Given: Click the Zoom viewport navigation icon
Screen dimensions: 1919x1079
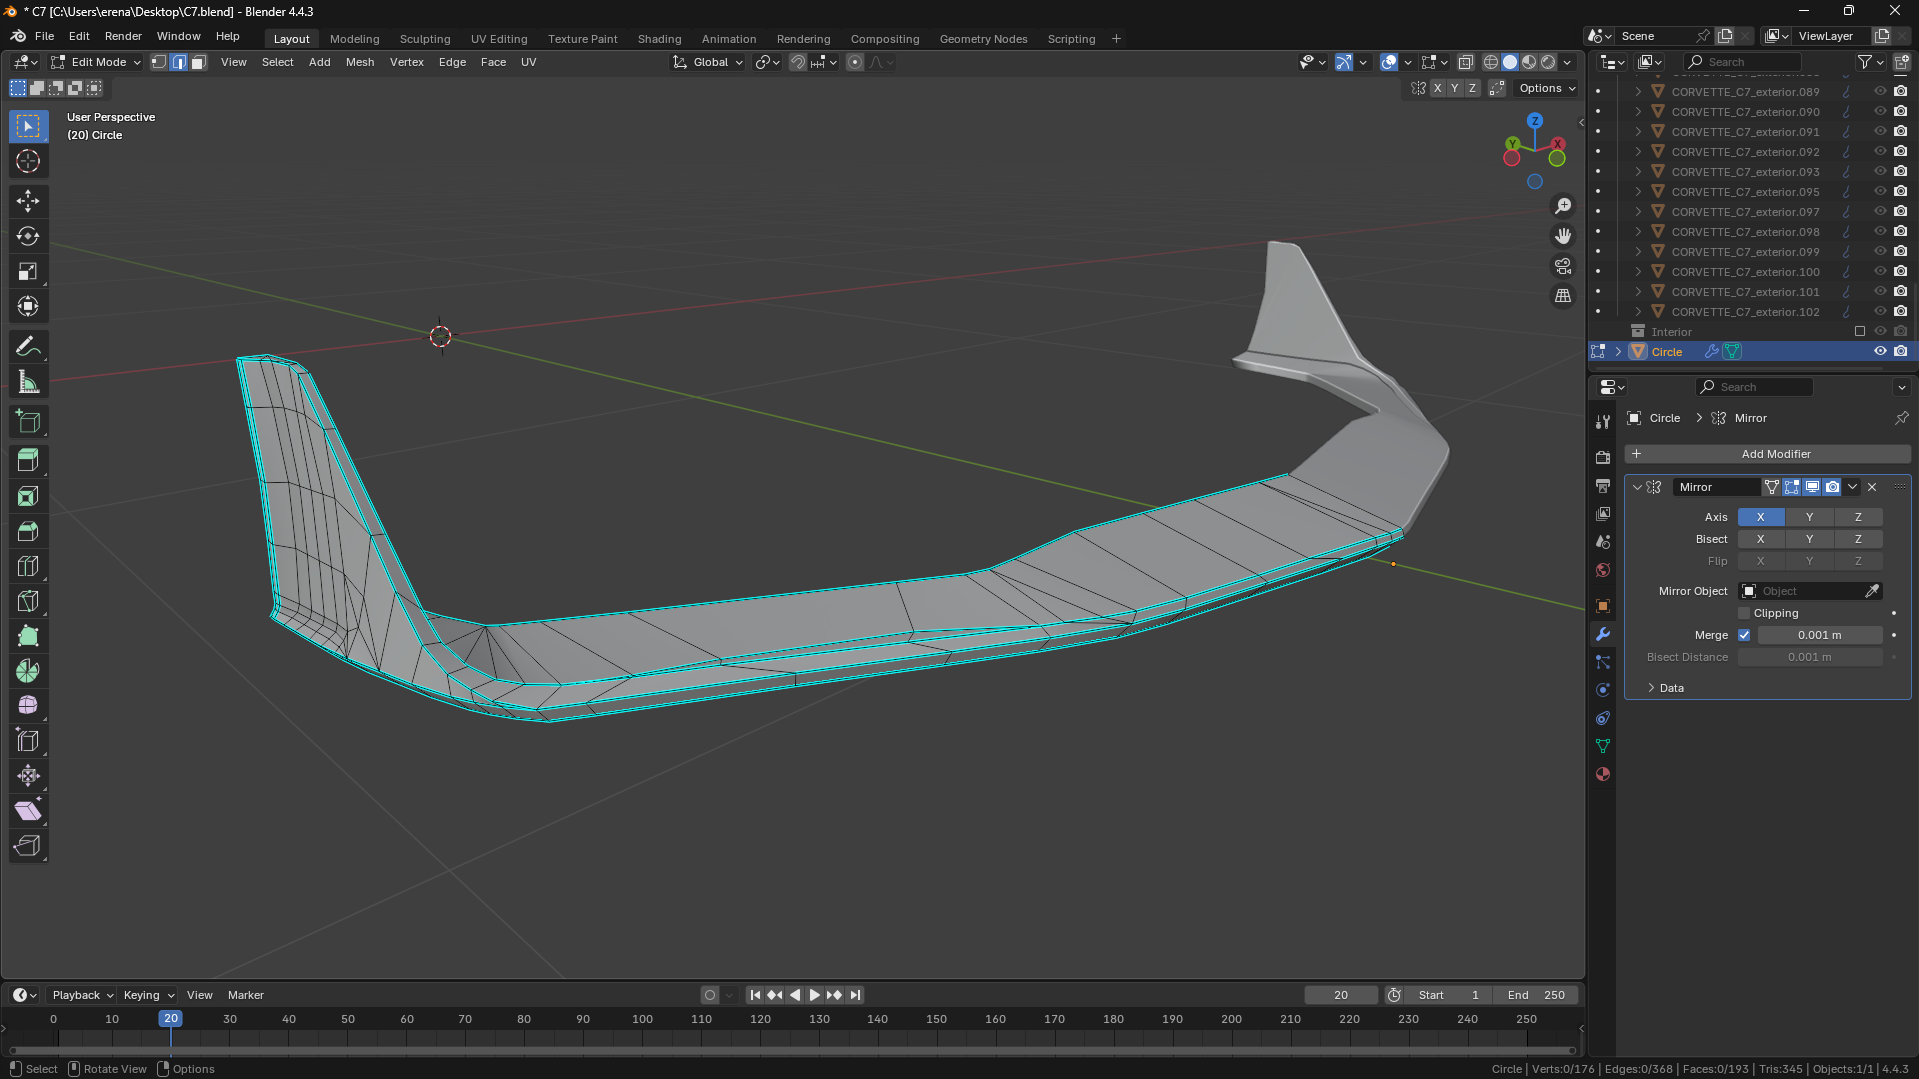Looking at the screenshot, I should coord(1563,206).
